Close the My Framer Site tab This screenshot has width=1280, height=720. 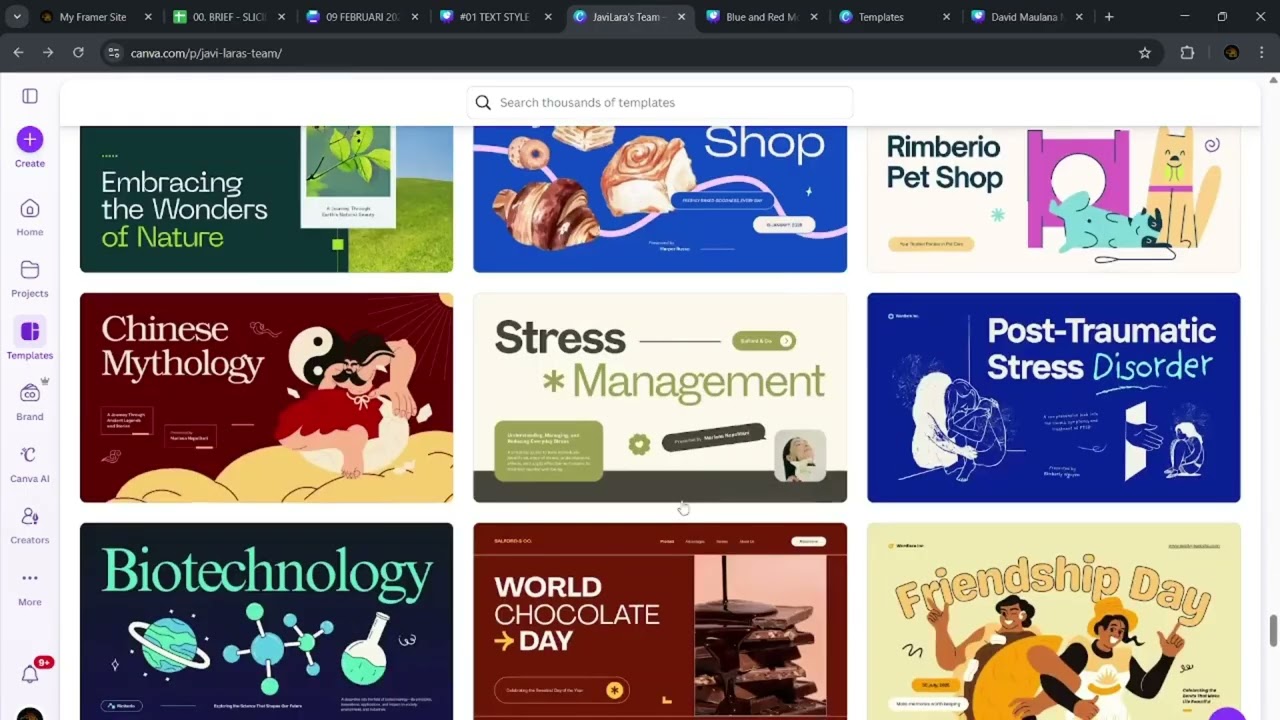click(x=148, y=17)
